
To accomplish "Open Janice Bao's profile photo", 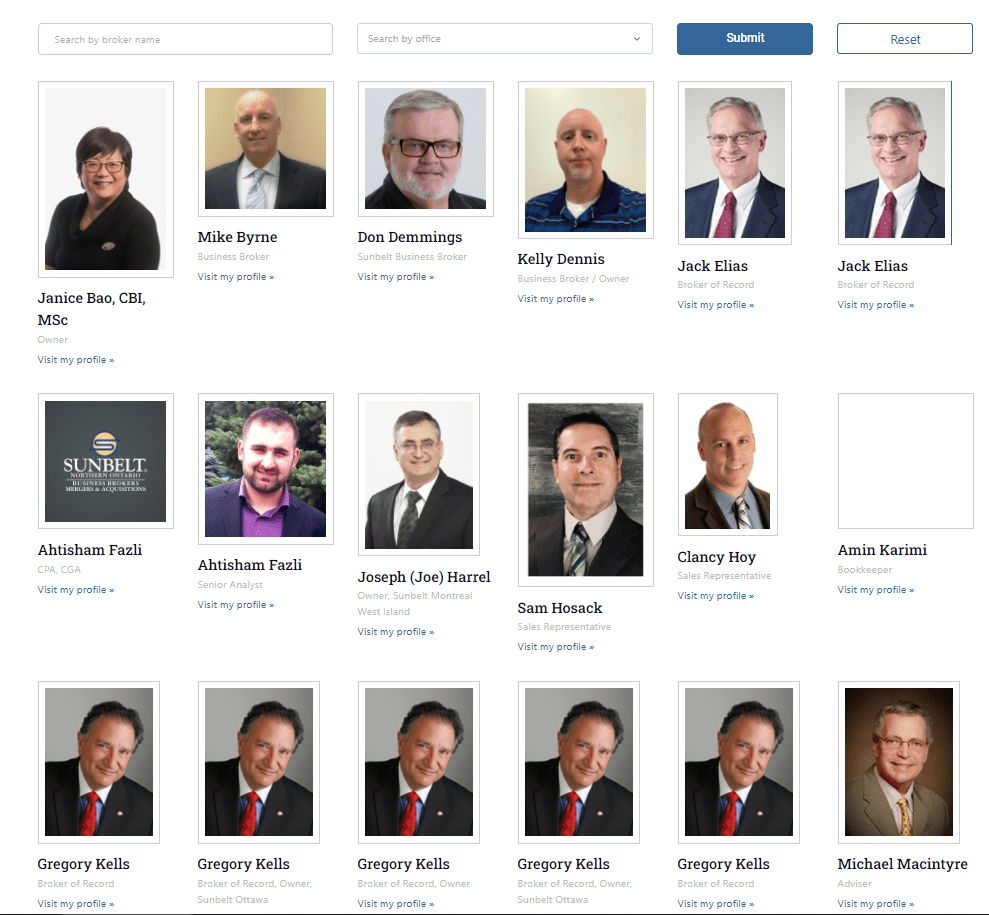I will tap(106, 179).
